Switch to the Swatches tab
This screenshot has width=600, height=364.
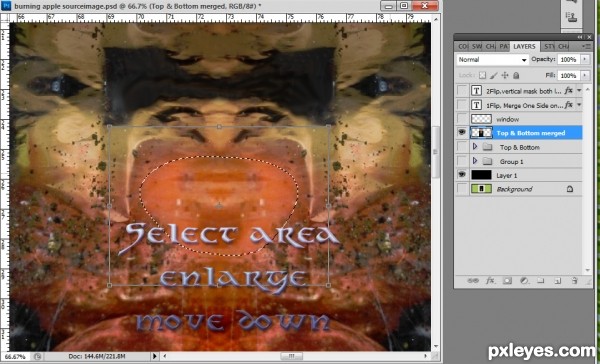point(476,46)
